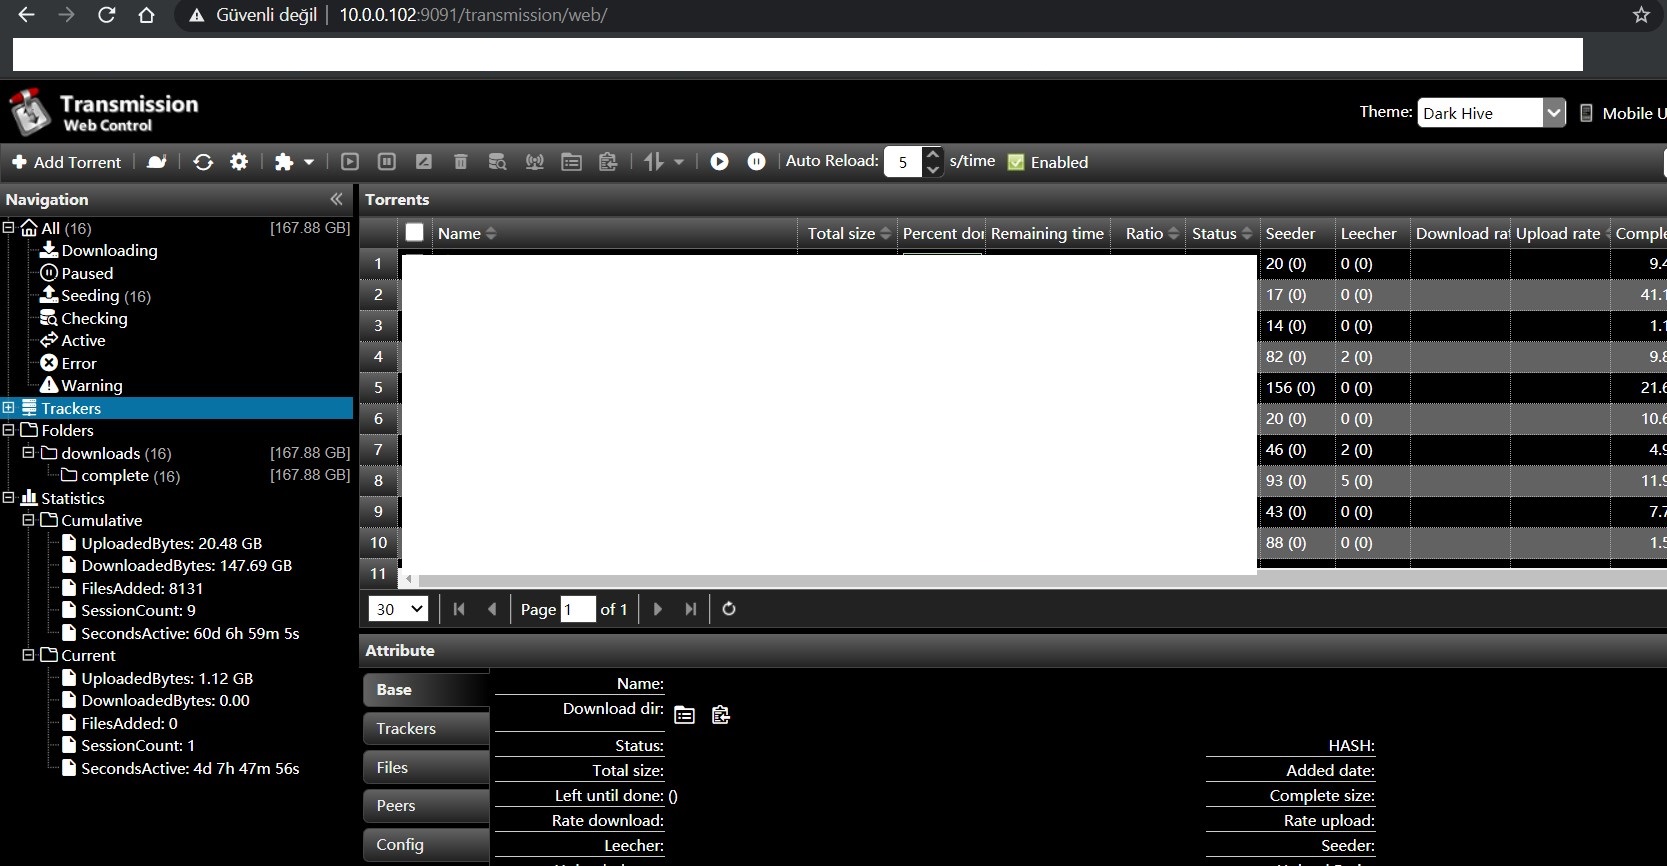Sort torrents by Seeder column

tap(1297, 233)
